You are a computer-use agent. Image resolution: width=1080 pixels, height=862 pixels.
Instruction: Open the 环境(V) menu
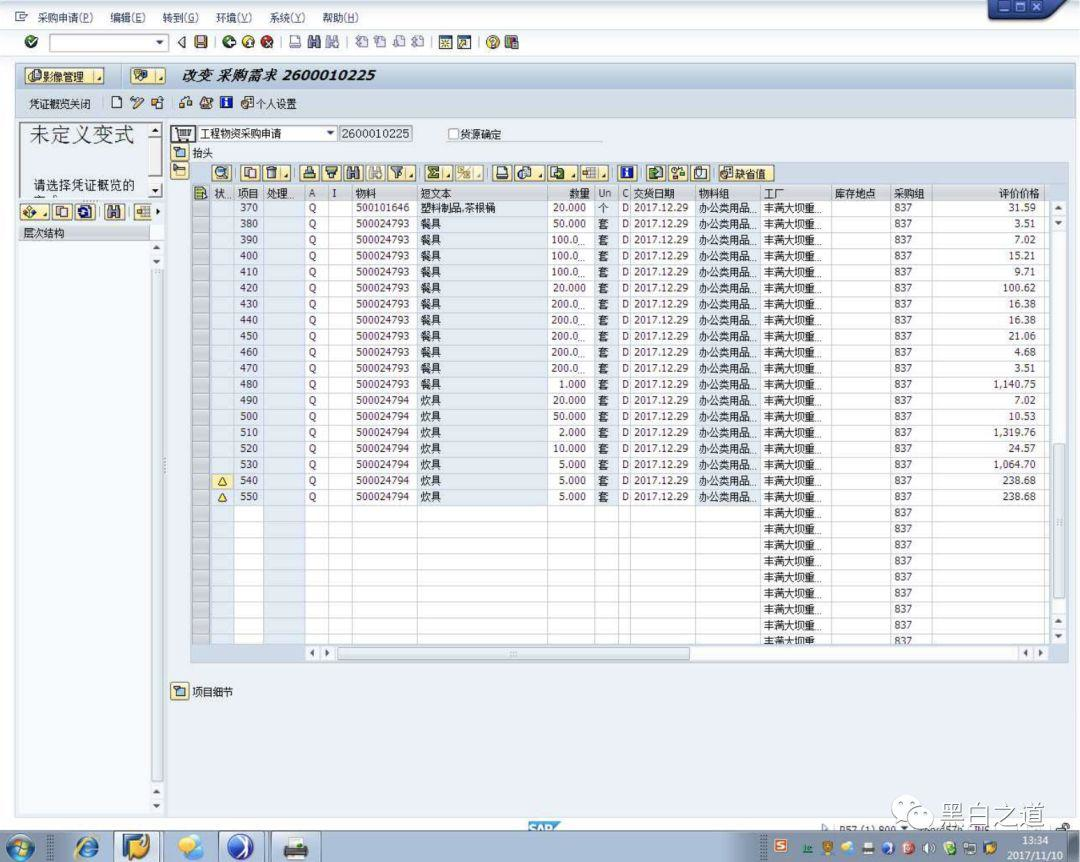[x=233, y=18]
